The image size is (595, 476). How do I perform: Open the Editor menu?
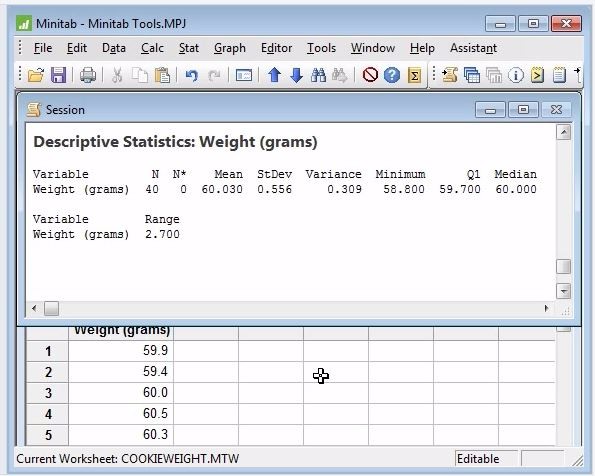pyautogui.click(x=276, y=48)
